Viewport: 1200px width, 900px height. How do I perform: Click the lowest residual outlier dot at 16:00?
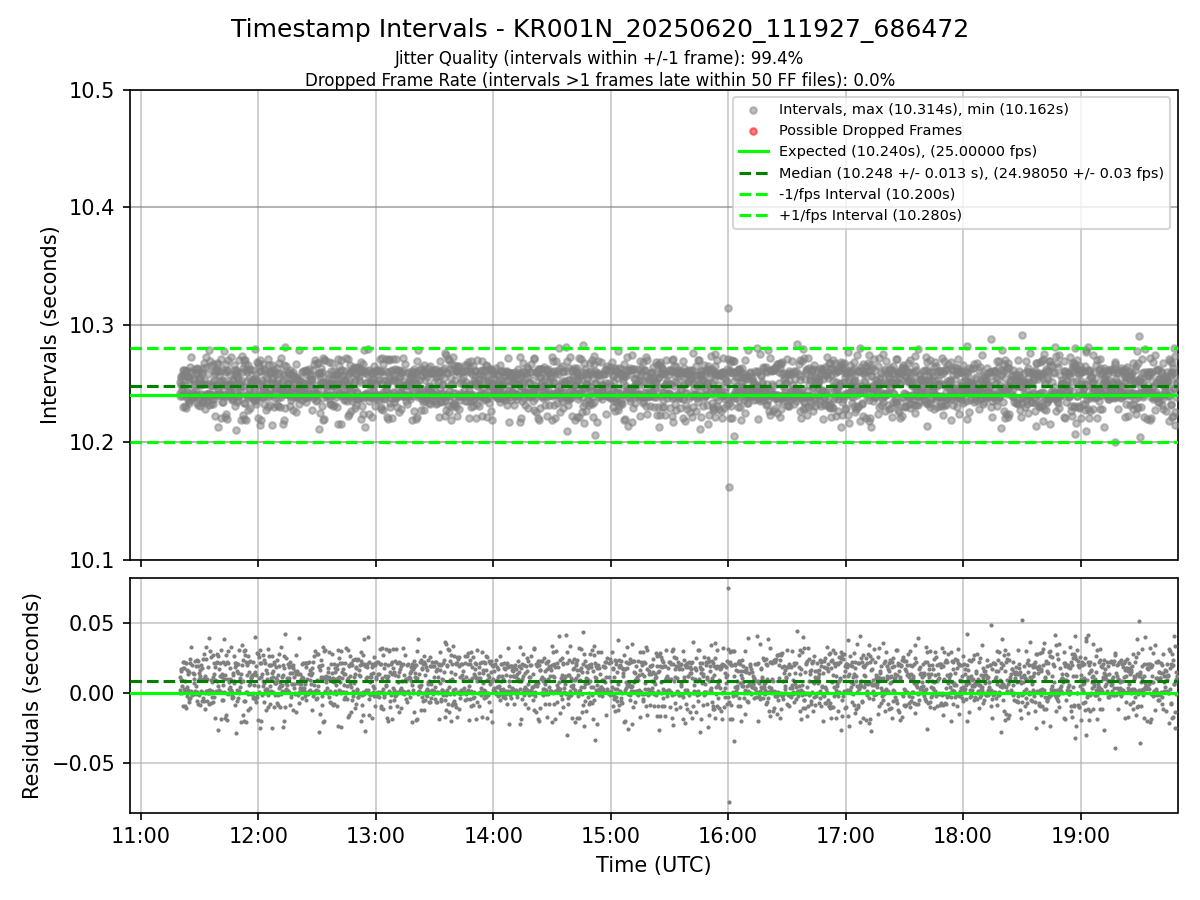tap(729, 802)
